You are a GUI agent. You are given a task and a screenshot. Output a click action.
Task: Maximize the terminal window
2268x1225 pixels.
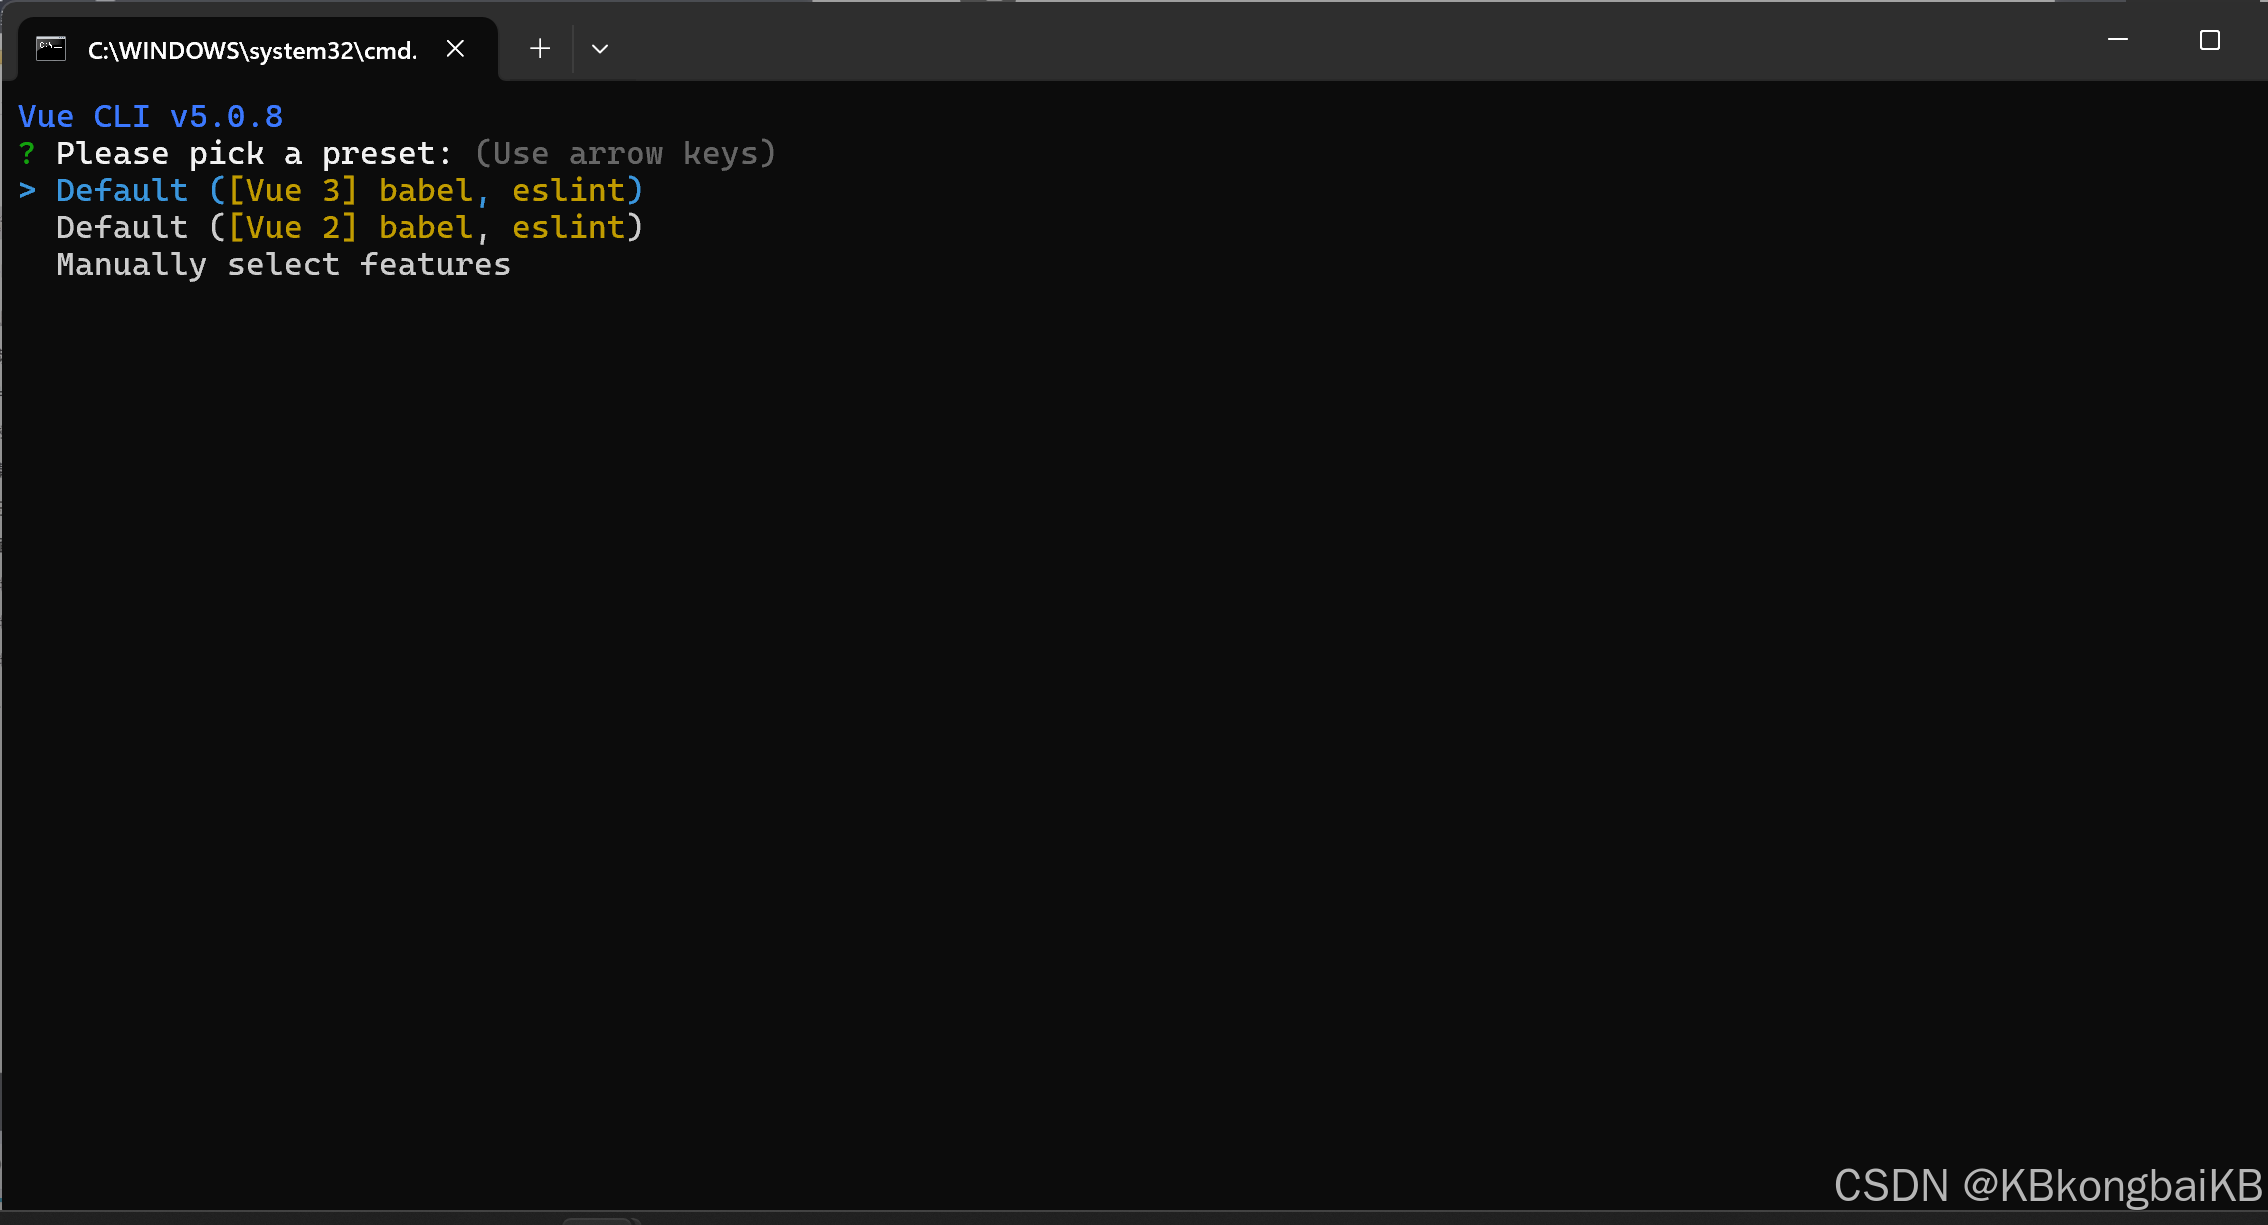click(x=2210, y=40)
